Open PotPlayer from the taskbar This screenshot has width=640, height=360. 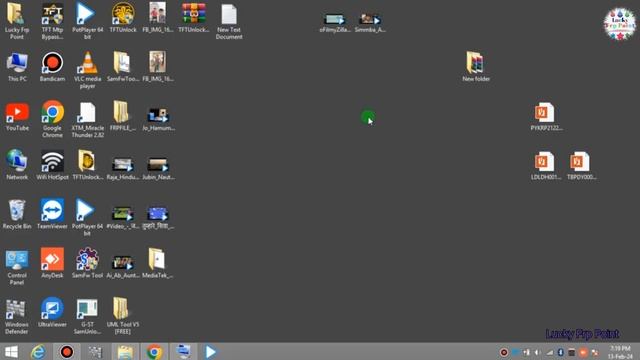pos(210,351)
